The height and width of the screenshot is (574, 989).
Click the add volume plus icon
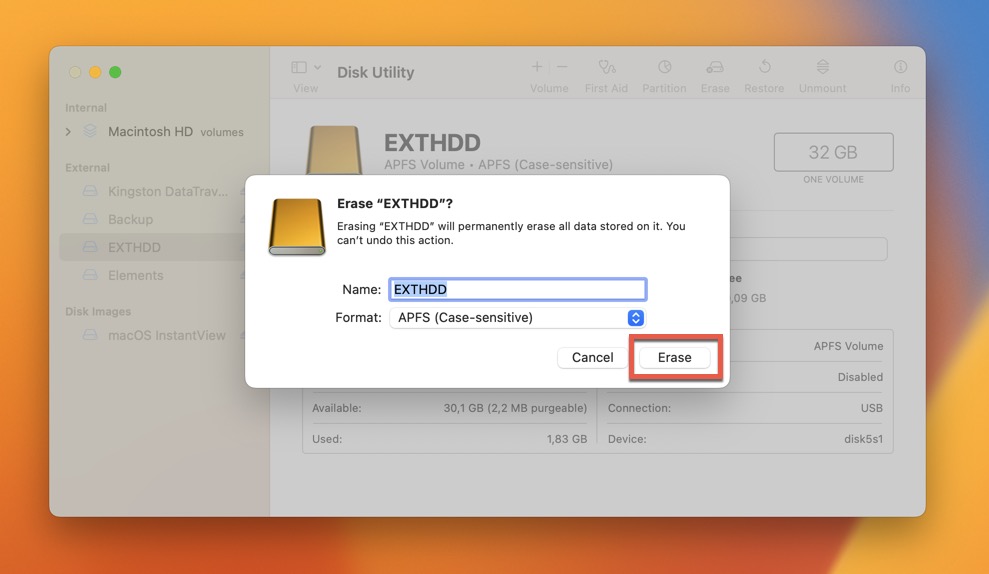tap(537, 67)
